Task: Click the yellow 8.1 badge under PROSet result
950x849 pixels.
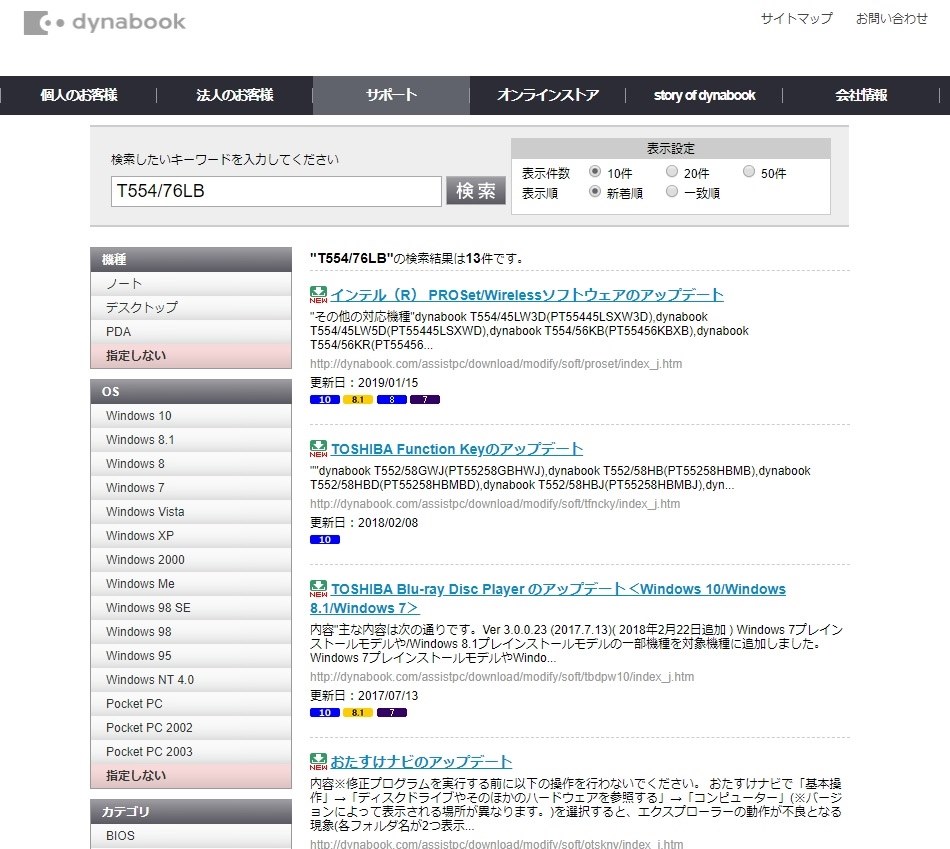Action: coord(357,399)
